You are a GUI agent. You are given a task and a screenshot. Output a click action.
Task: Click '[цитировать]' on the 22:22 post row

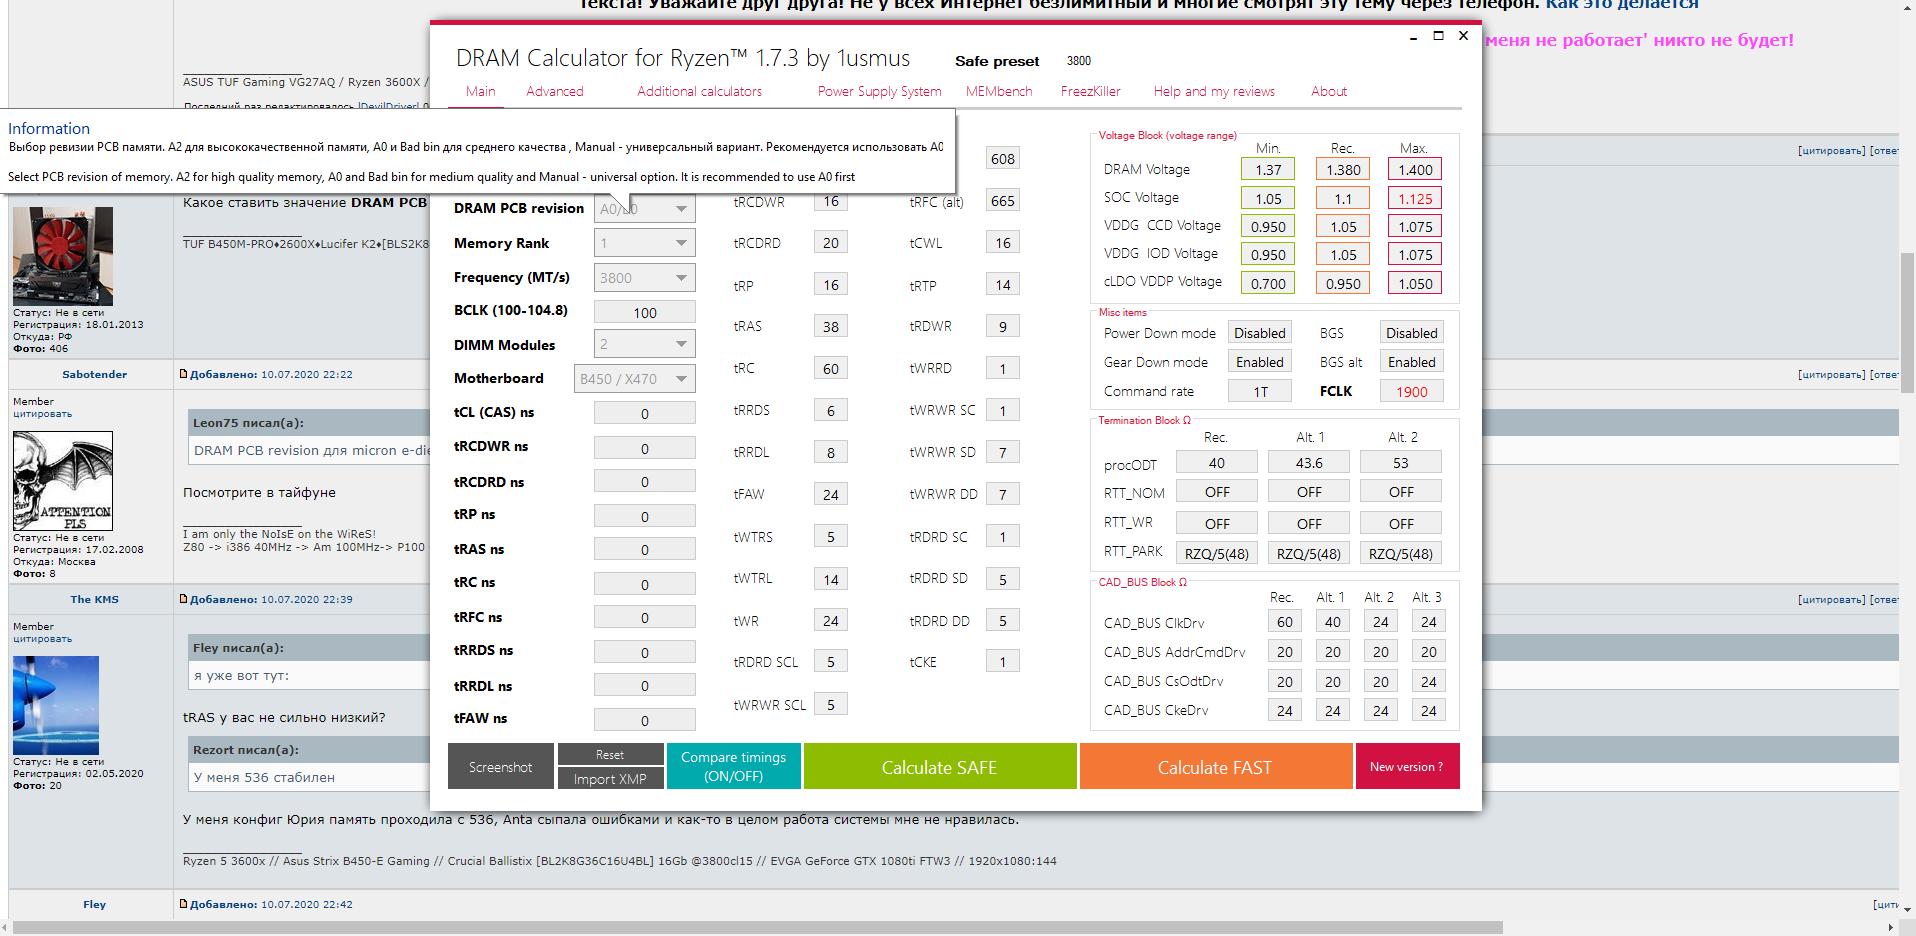1832,375
